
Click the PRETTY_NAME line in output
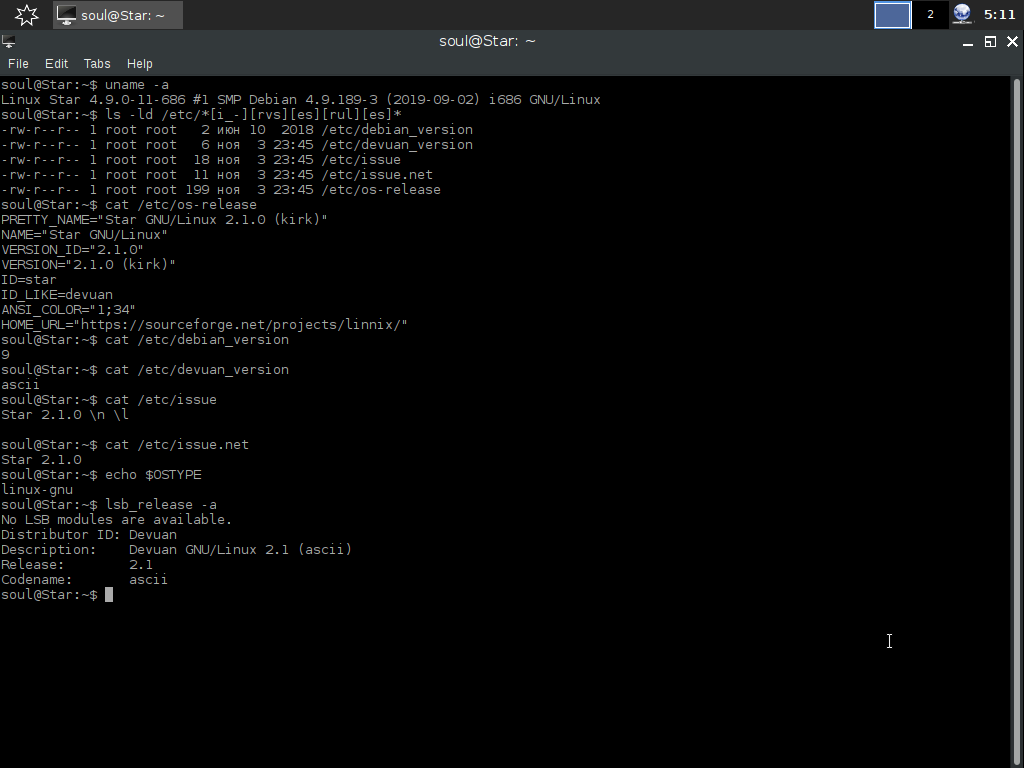(164, 220)
